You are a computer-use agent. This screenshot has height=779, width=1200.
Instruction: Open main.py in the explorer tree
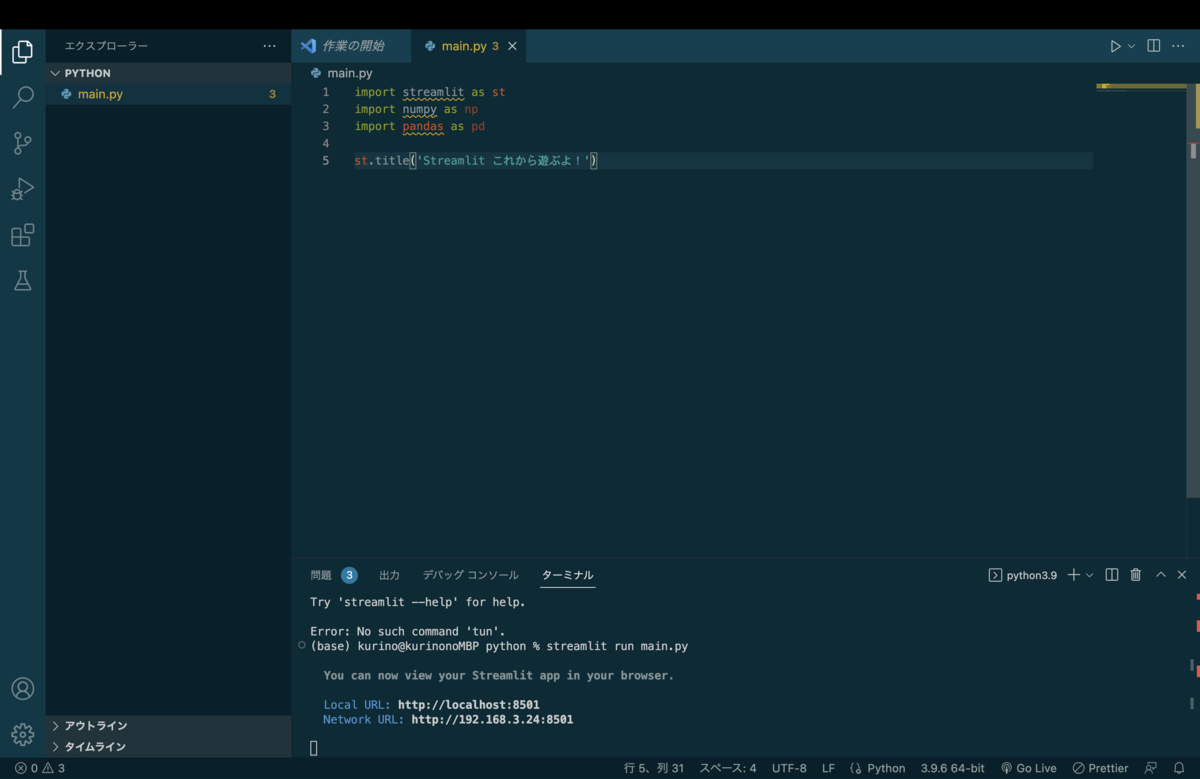pos(168,94)
